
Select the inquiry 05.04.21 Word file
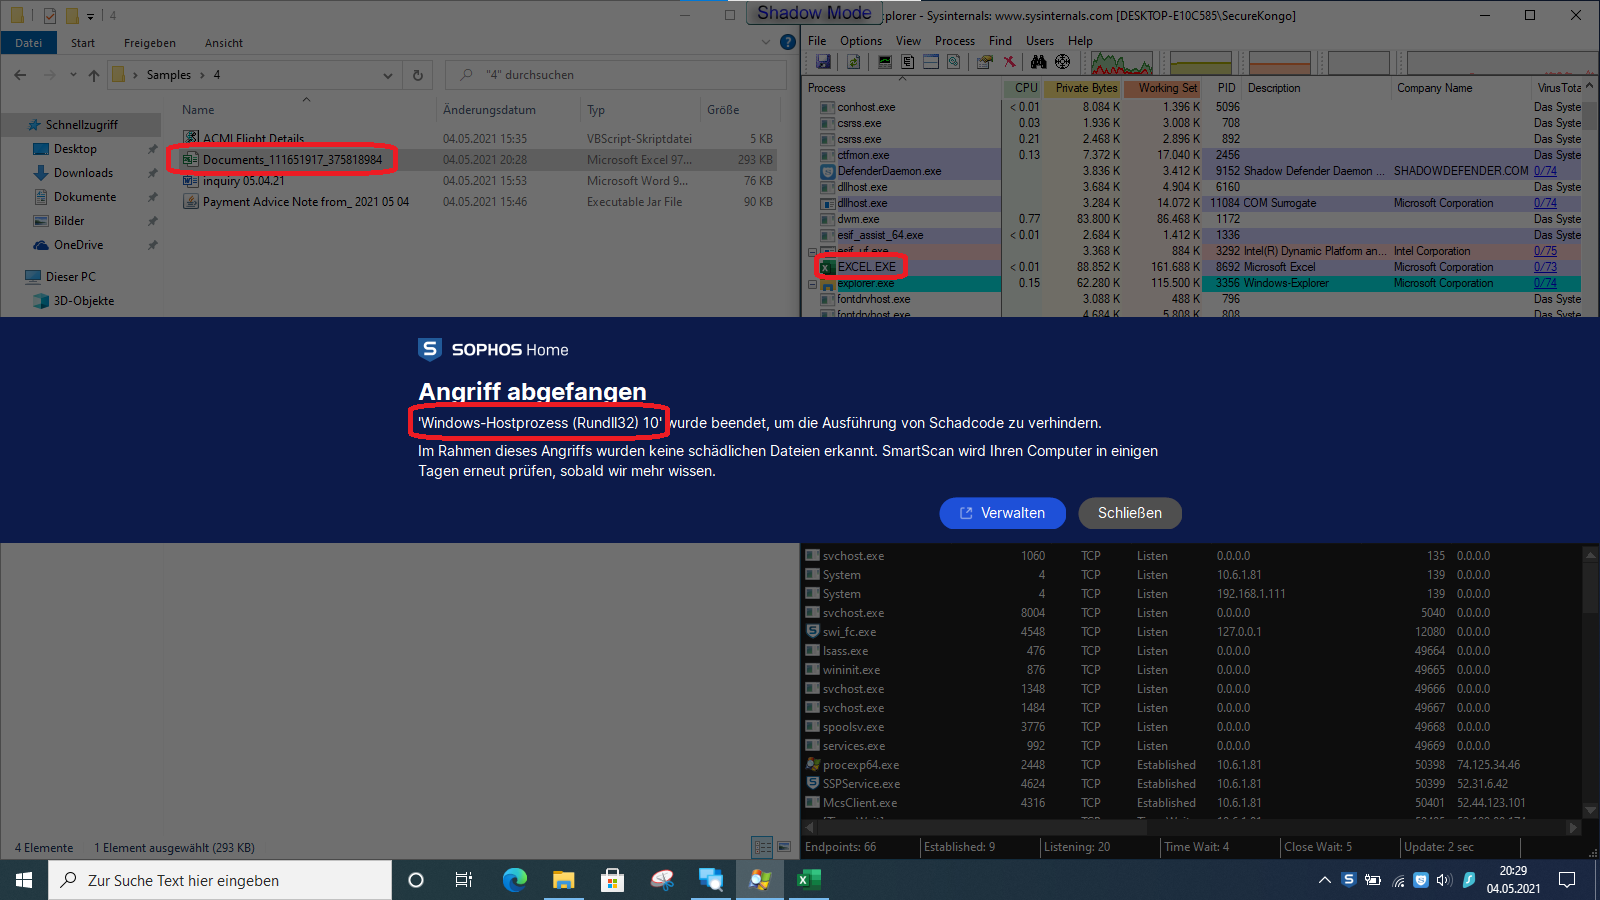(243, 181)
